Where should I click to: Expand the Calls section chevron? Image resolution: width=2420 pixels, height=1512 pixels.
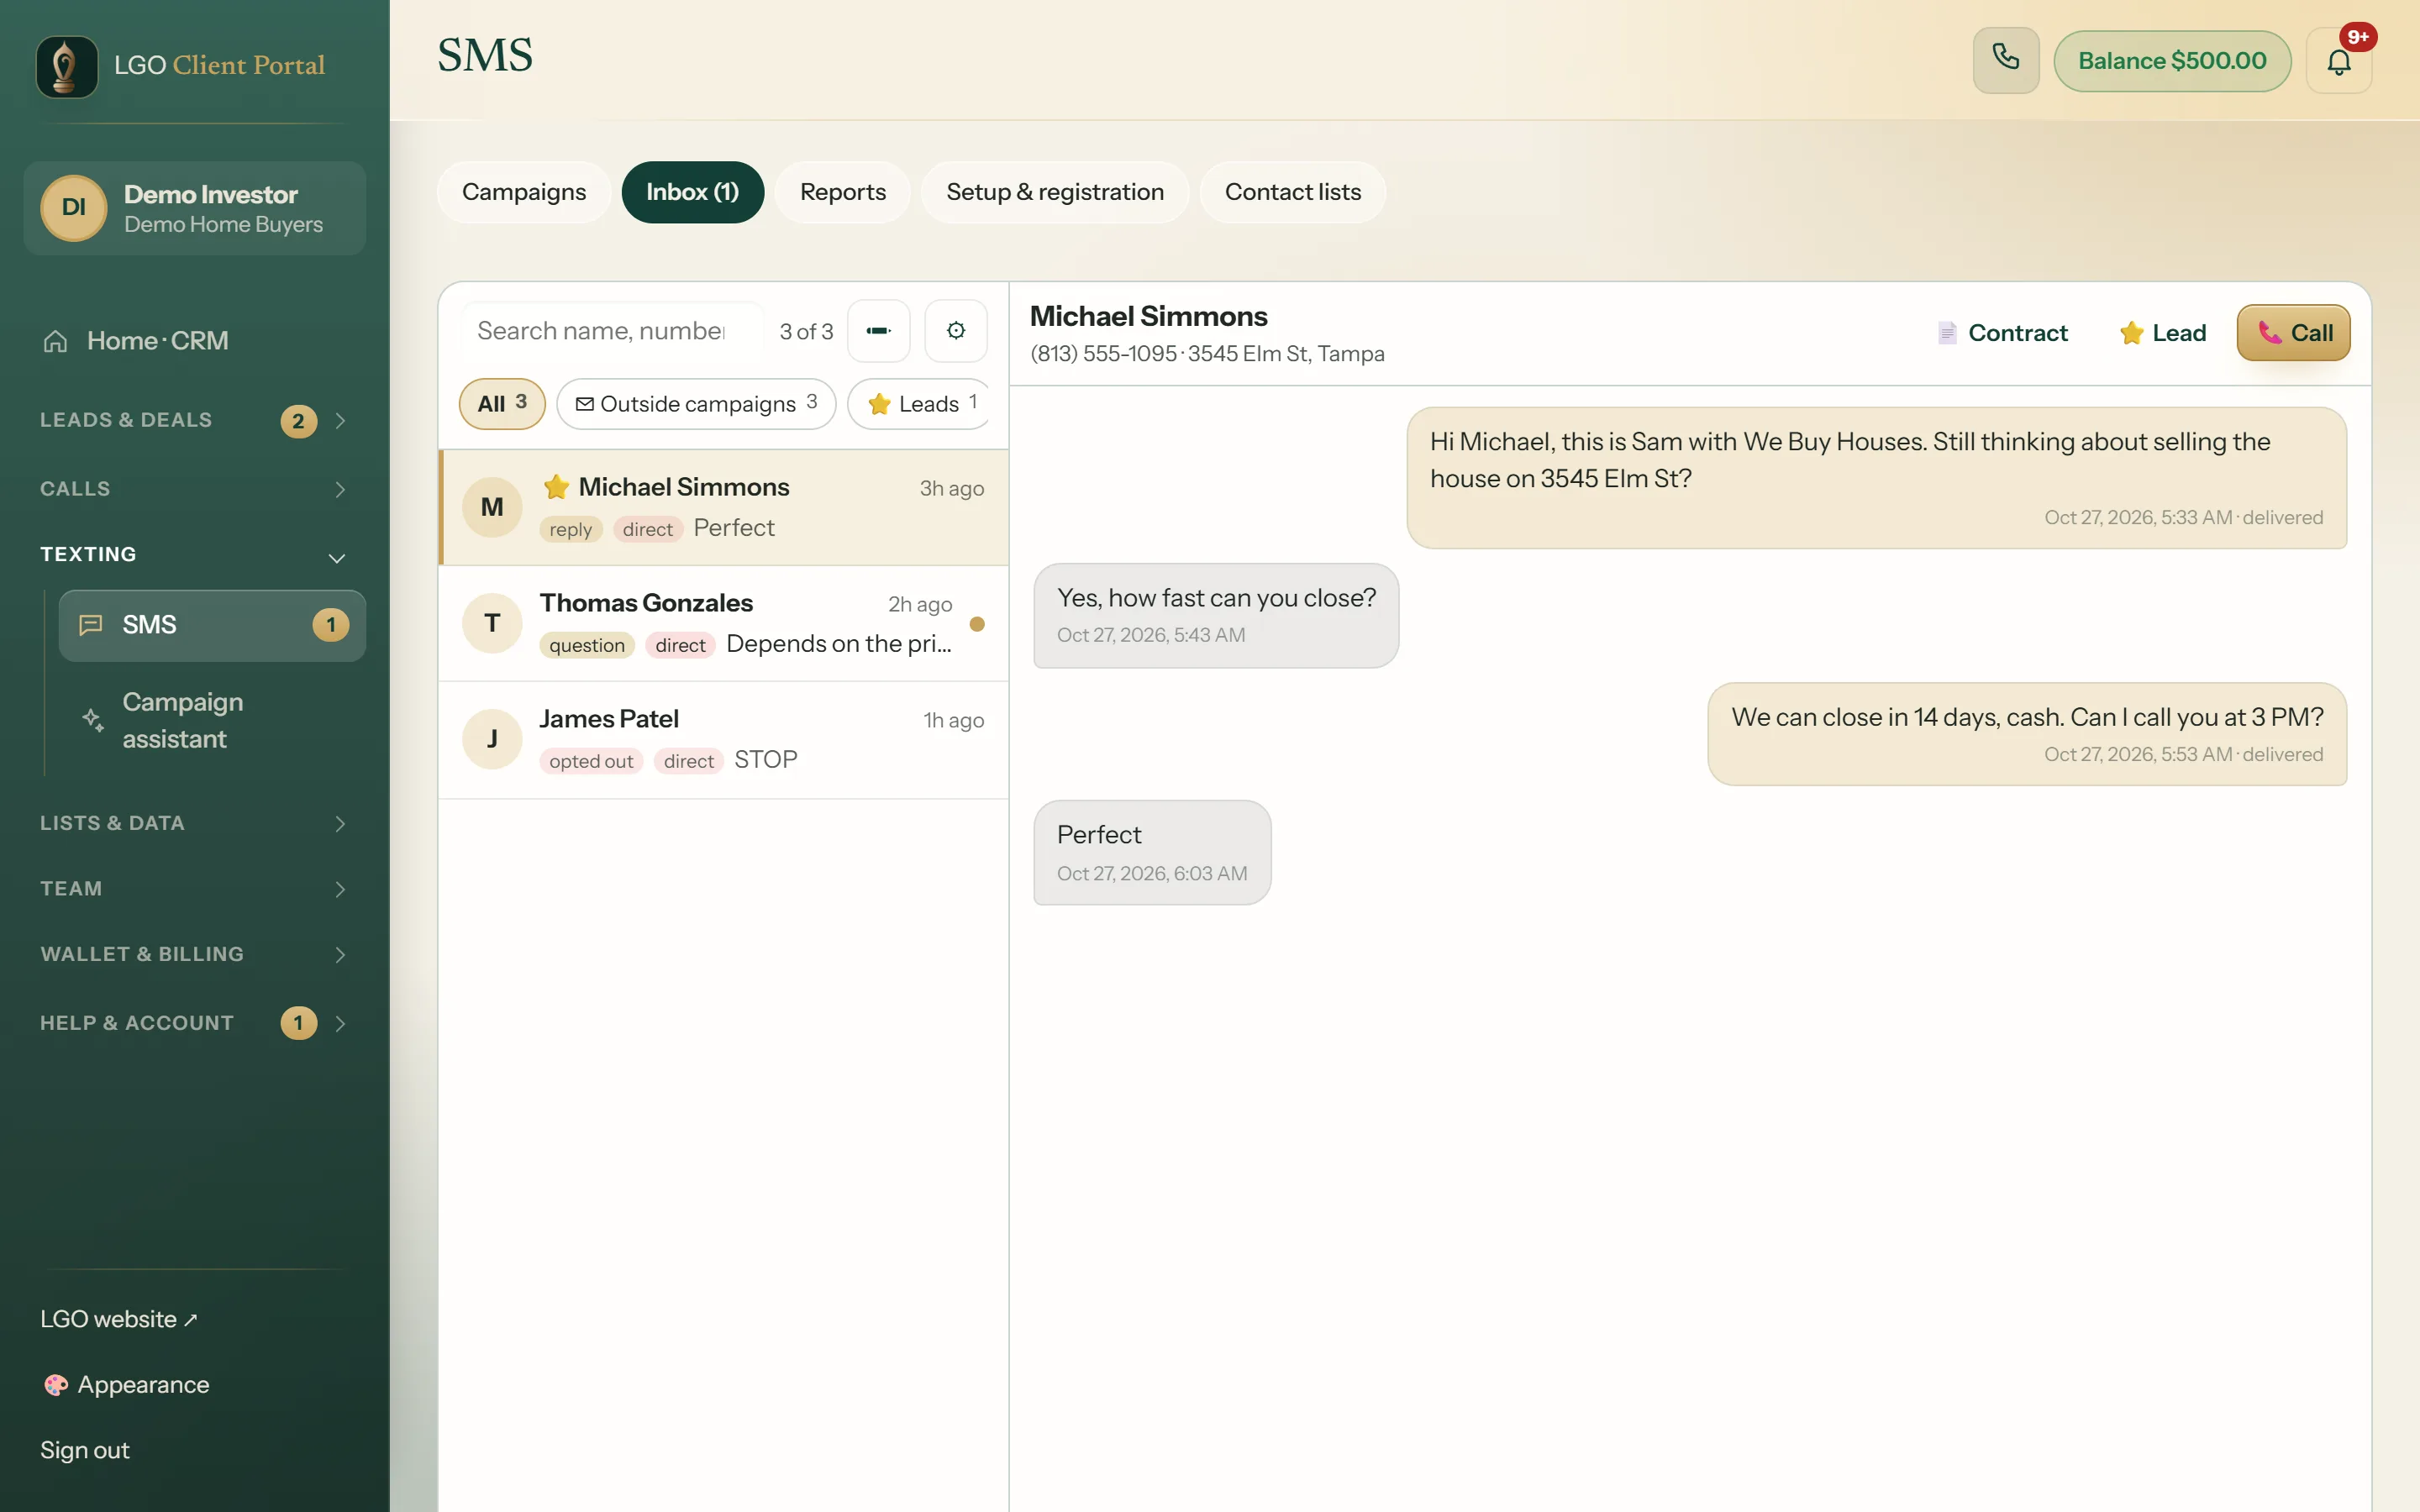(x=340, y=490)
